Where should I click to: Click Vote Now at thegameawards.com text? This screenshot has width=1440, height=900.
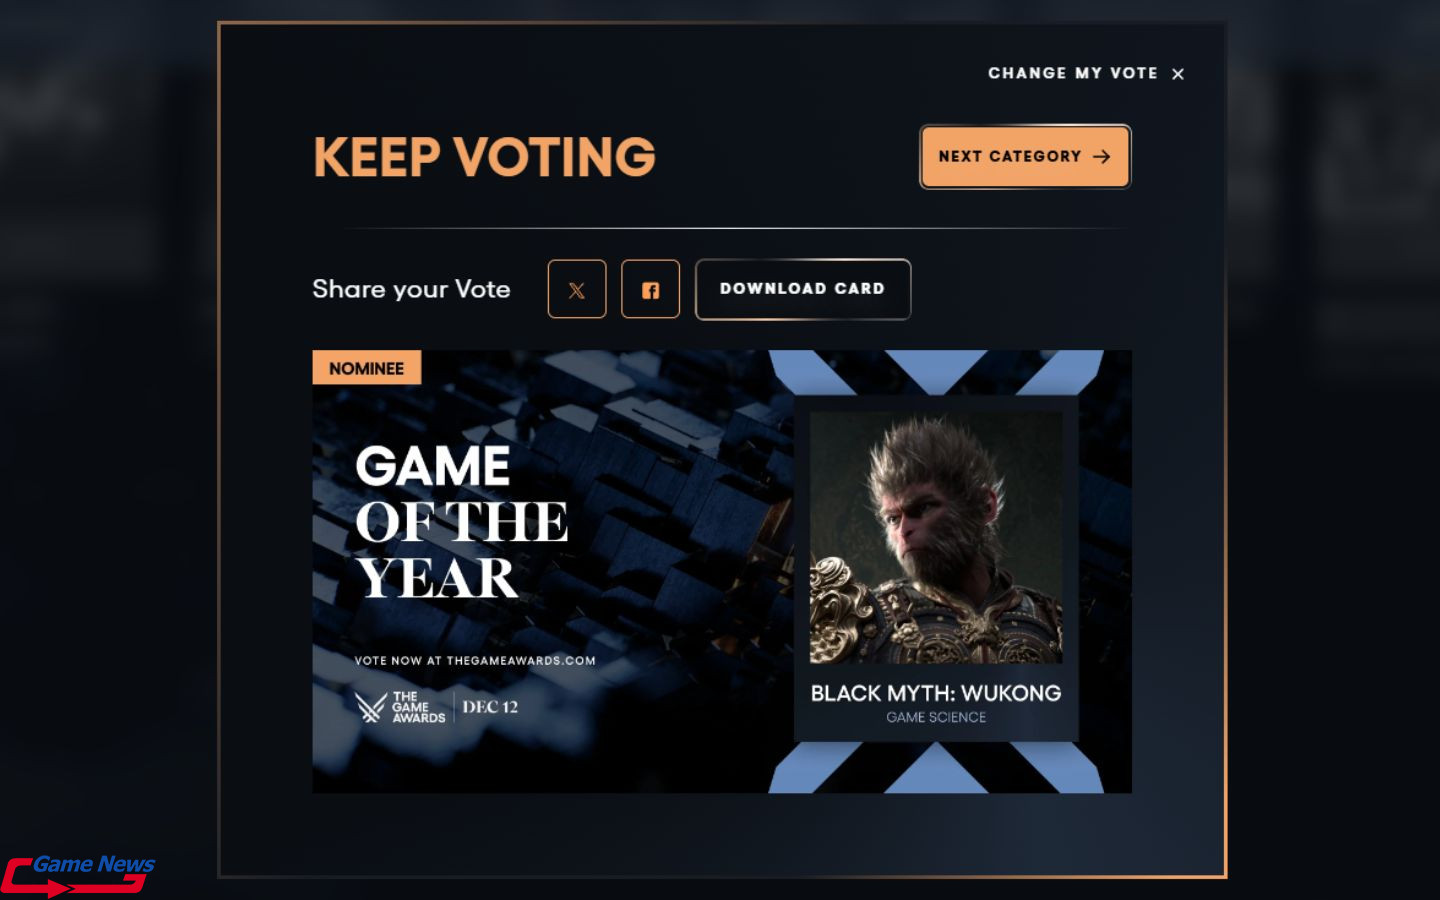(x=475, y=660)
